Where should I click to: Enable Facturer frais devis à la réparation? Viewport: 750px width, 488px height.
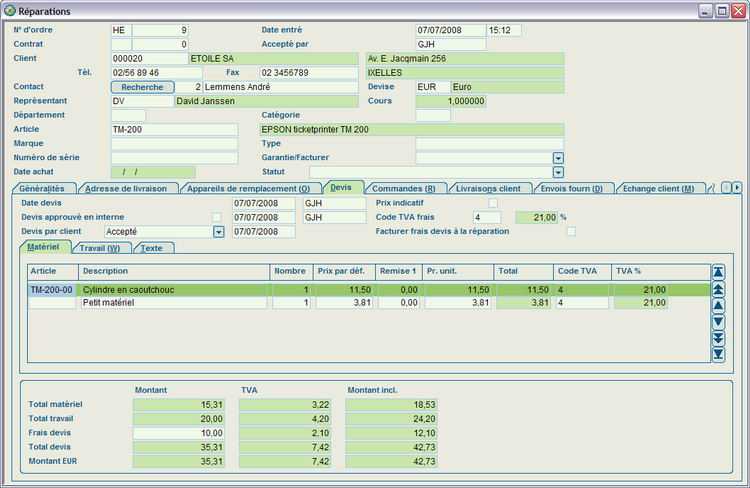click(x=571, y=232)
